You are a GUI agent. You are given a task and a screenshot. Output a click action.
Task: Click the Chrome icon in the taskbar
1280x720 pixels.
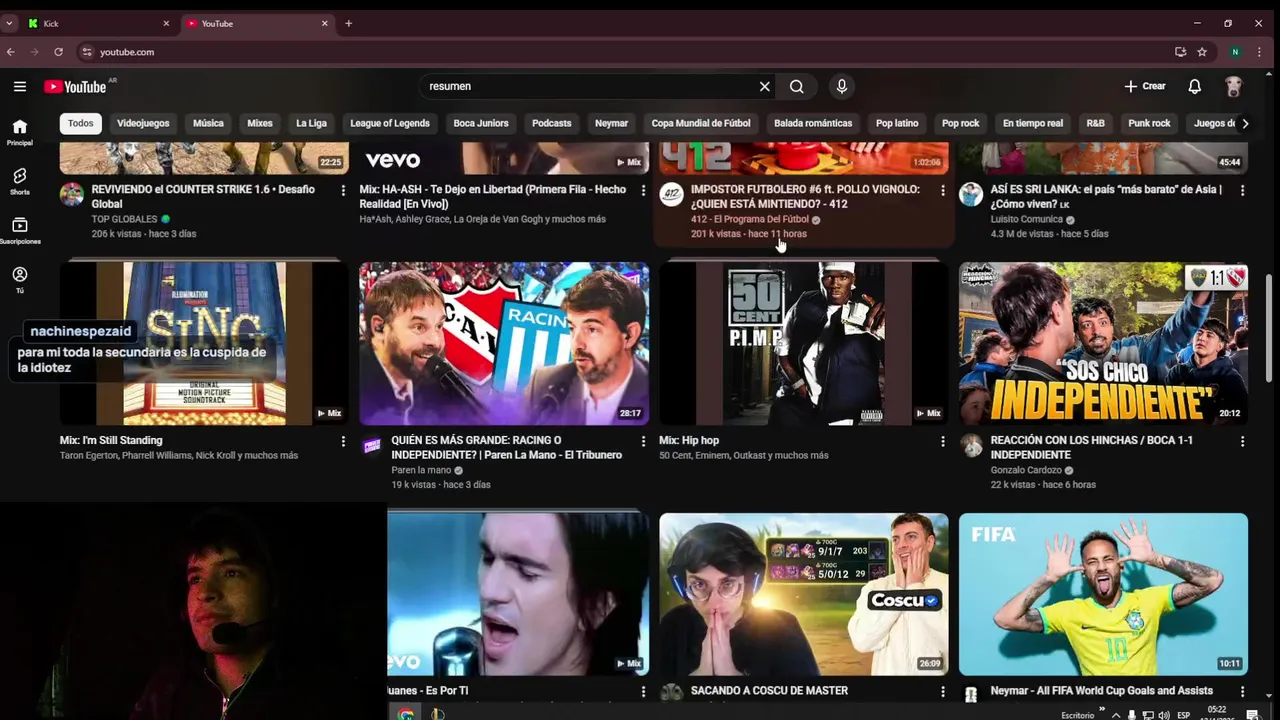tap(405, 714)
